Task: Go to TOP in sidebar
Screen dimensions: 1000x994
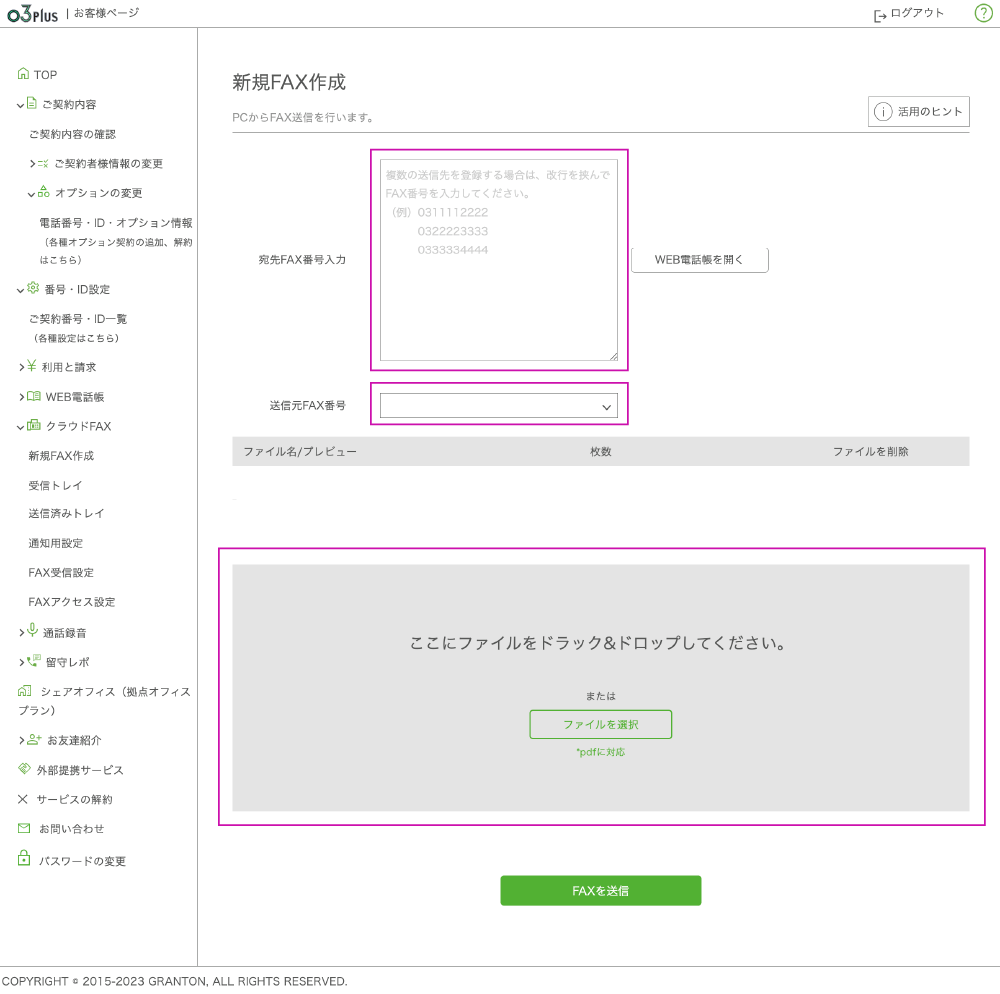Action: click(45, 75)
